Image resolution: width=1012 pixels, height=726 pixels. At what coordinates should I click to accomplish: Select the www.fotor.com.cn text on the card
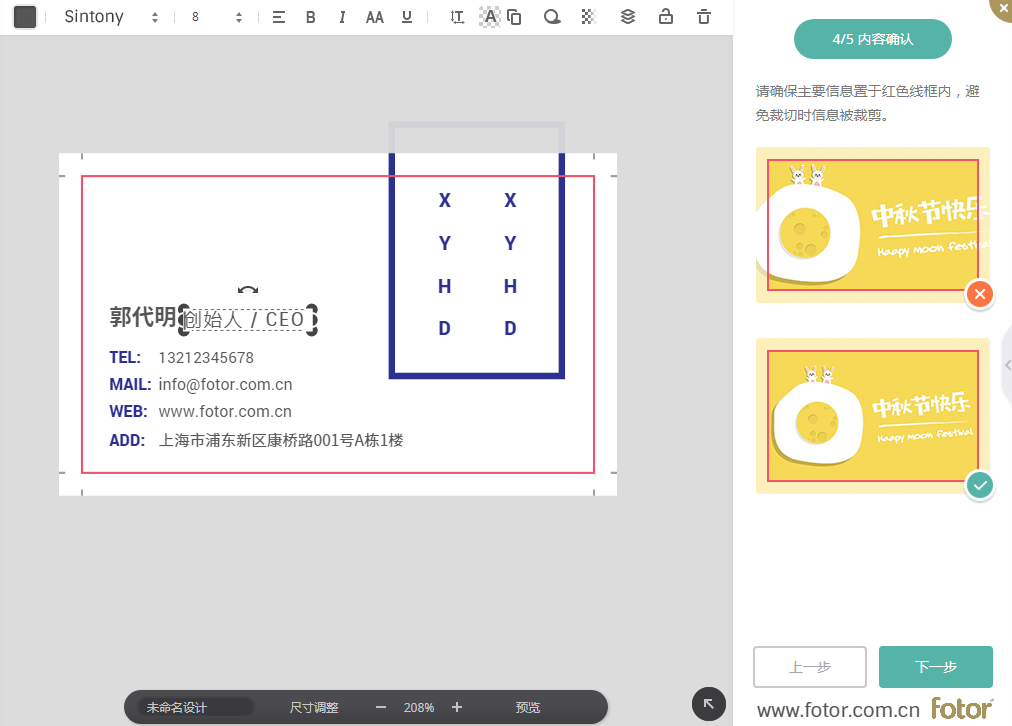pos(225,412)
